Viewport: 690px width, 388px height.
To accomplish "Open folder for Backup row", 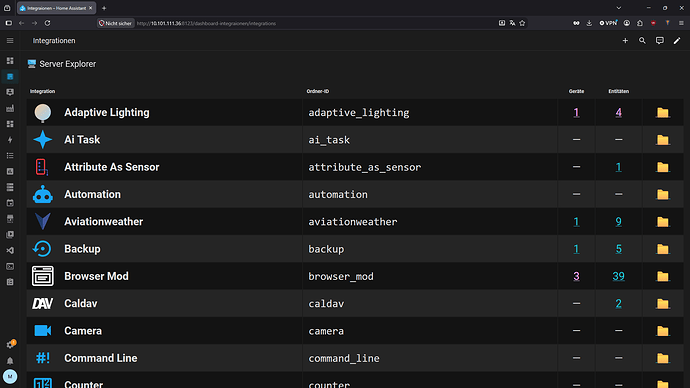I will 663,249.
